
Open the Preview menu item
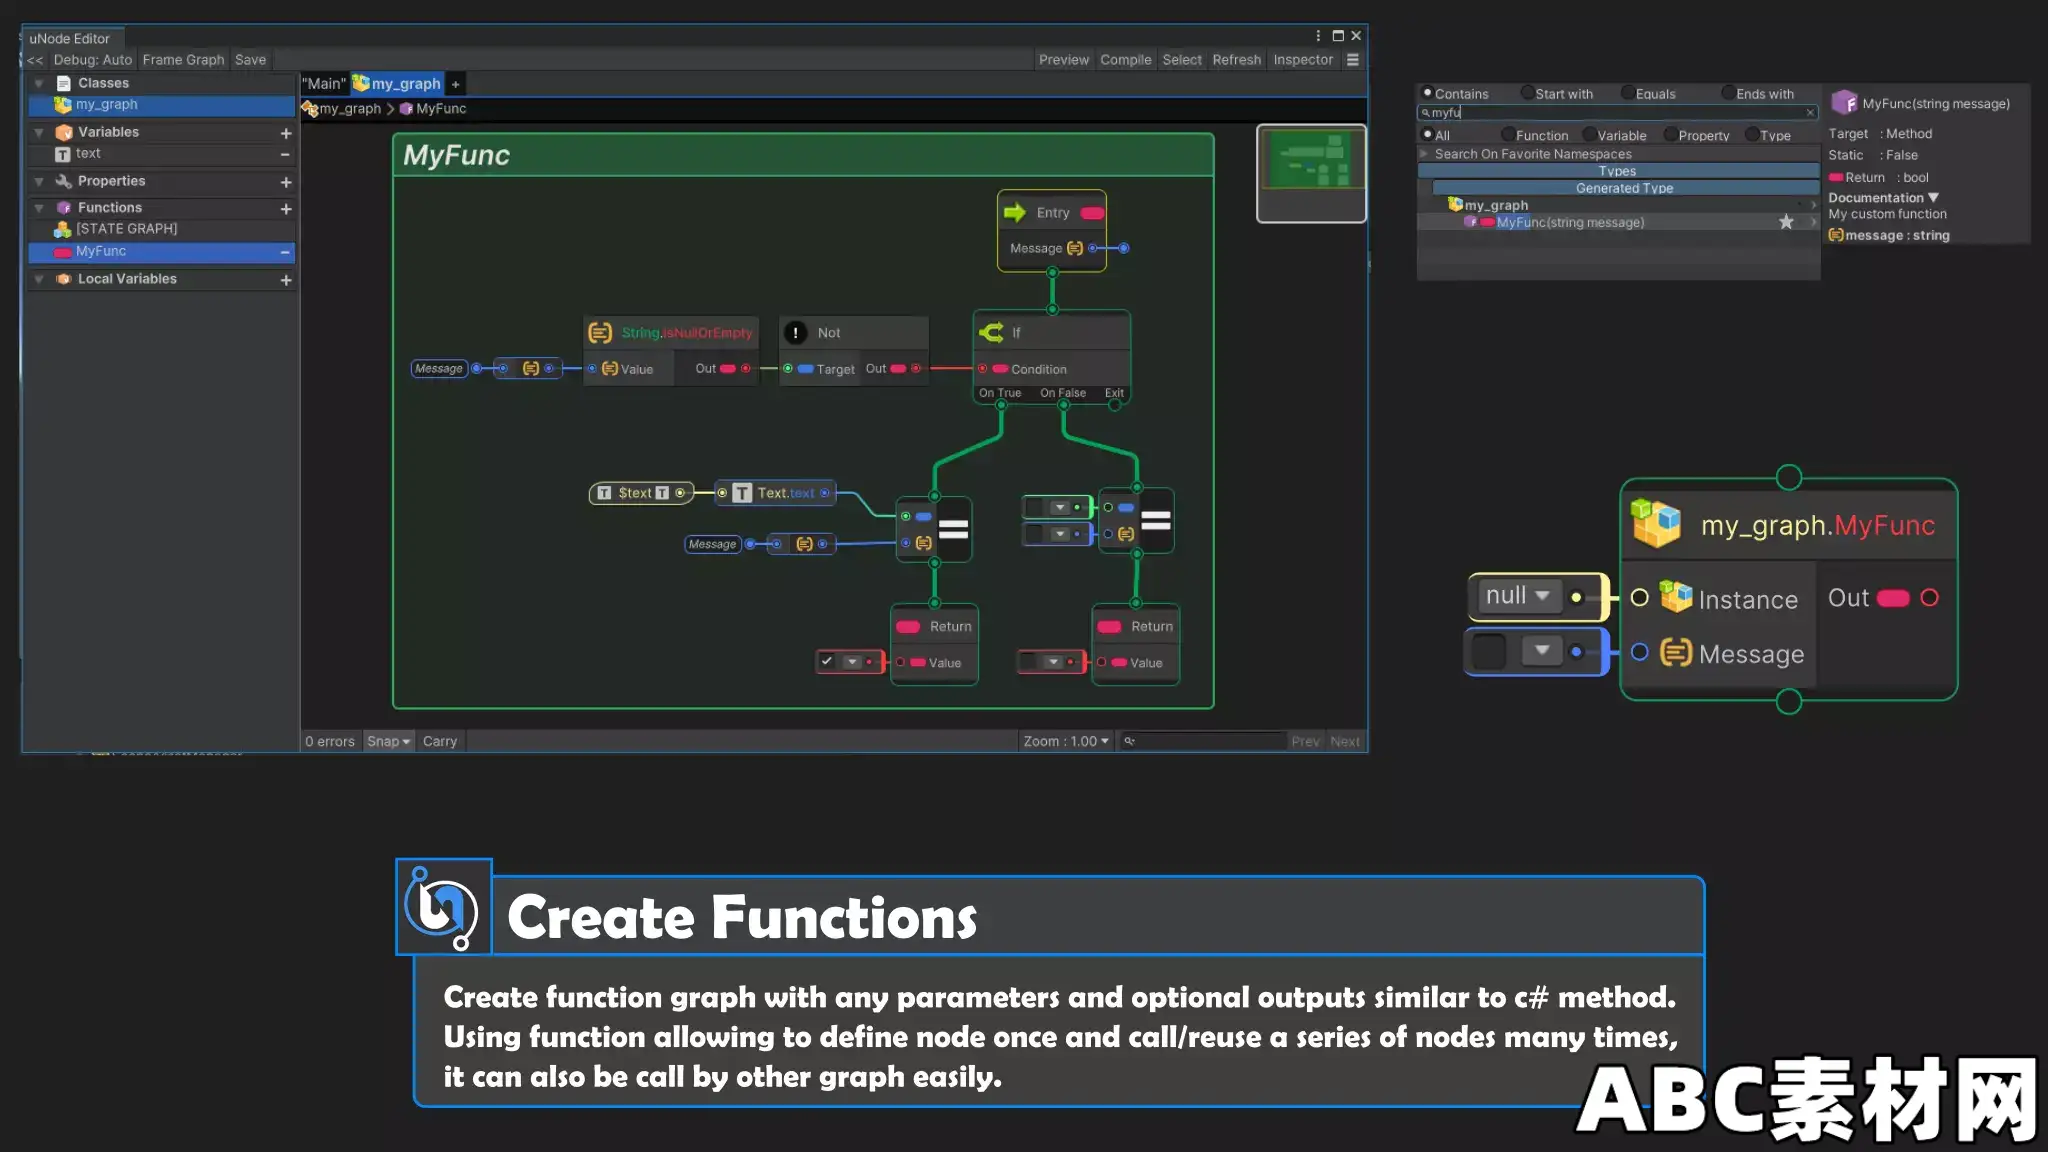[1064, 60]
